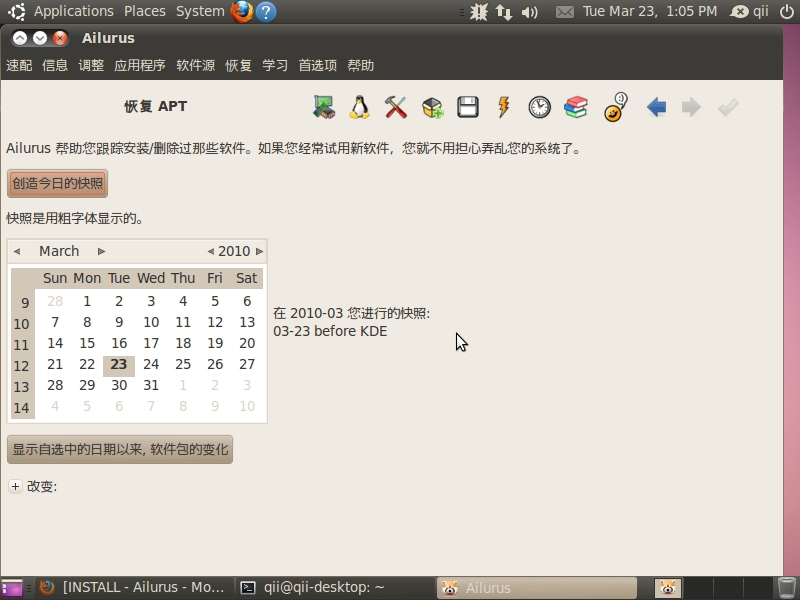The width and height of the screenshot is (800, 600).
Task: Click the package box with plus icon
Action: tap(432, 107)
